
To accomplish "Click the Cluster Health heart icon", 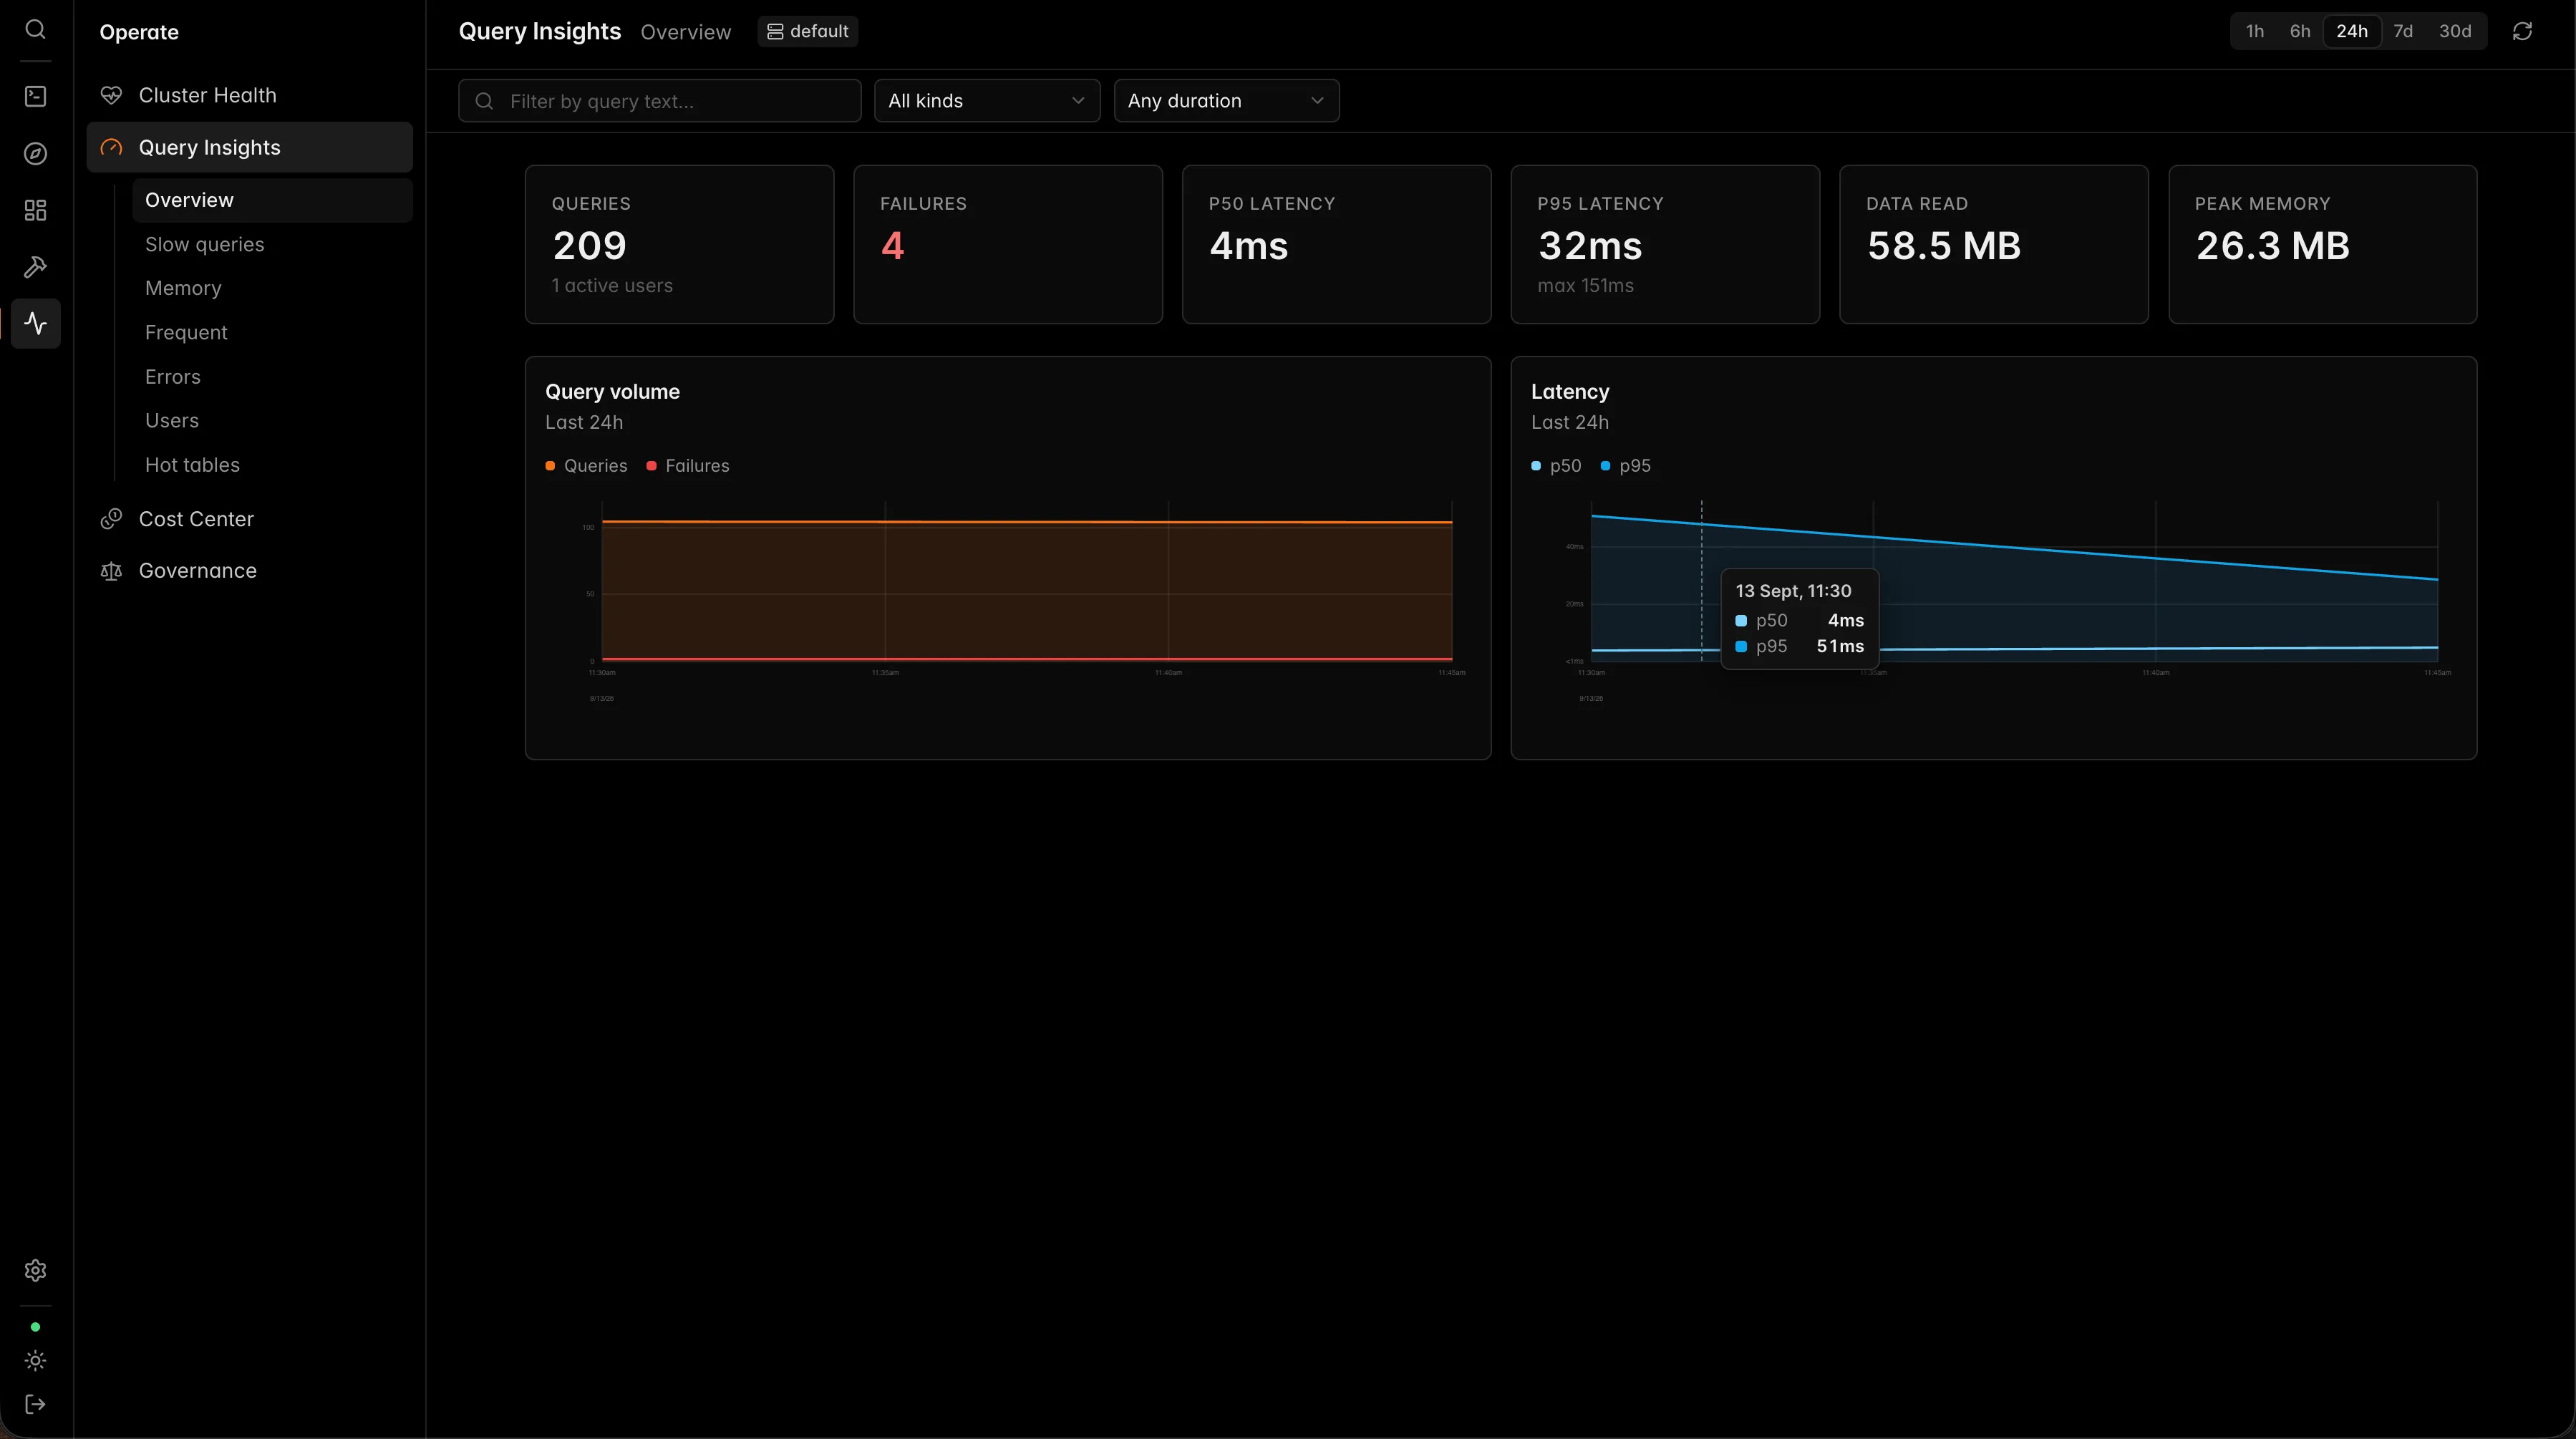I will point(111,95).
